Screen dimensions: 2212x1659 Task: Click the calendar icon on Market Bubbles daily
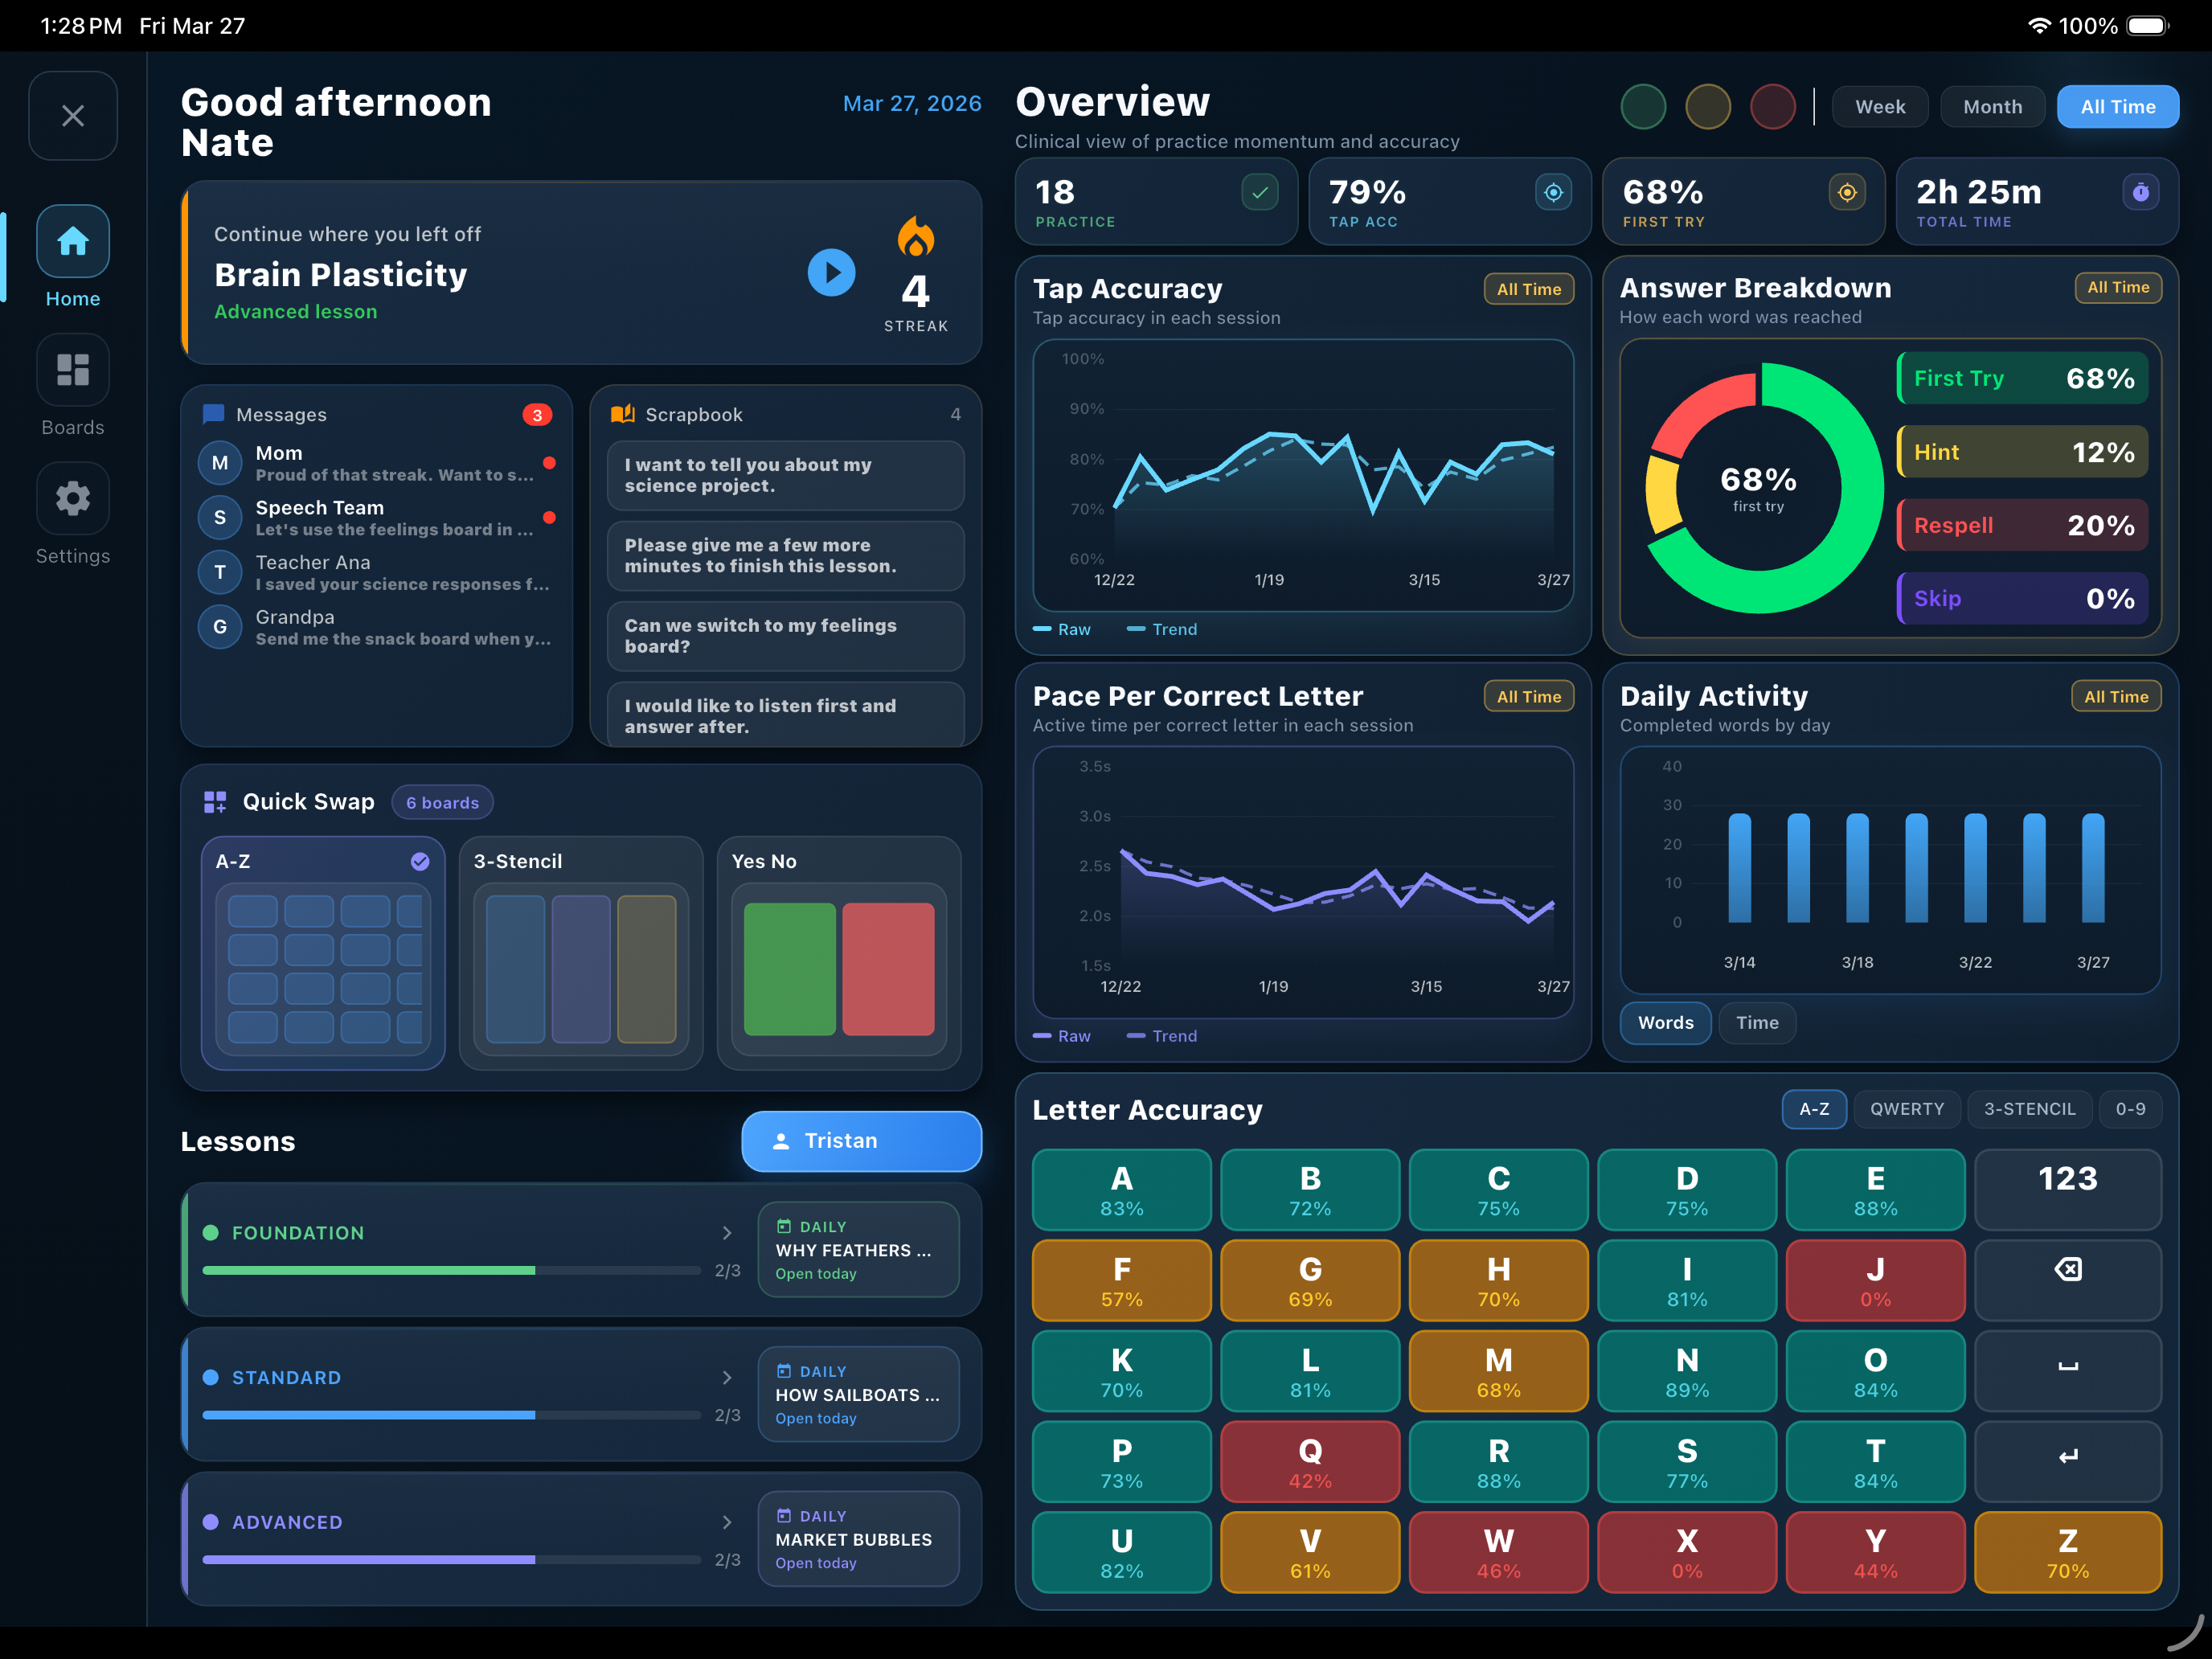(784, 1517)
